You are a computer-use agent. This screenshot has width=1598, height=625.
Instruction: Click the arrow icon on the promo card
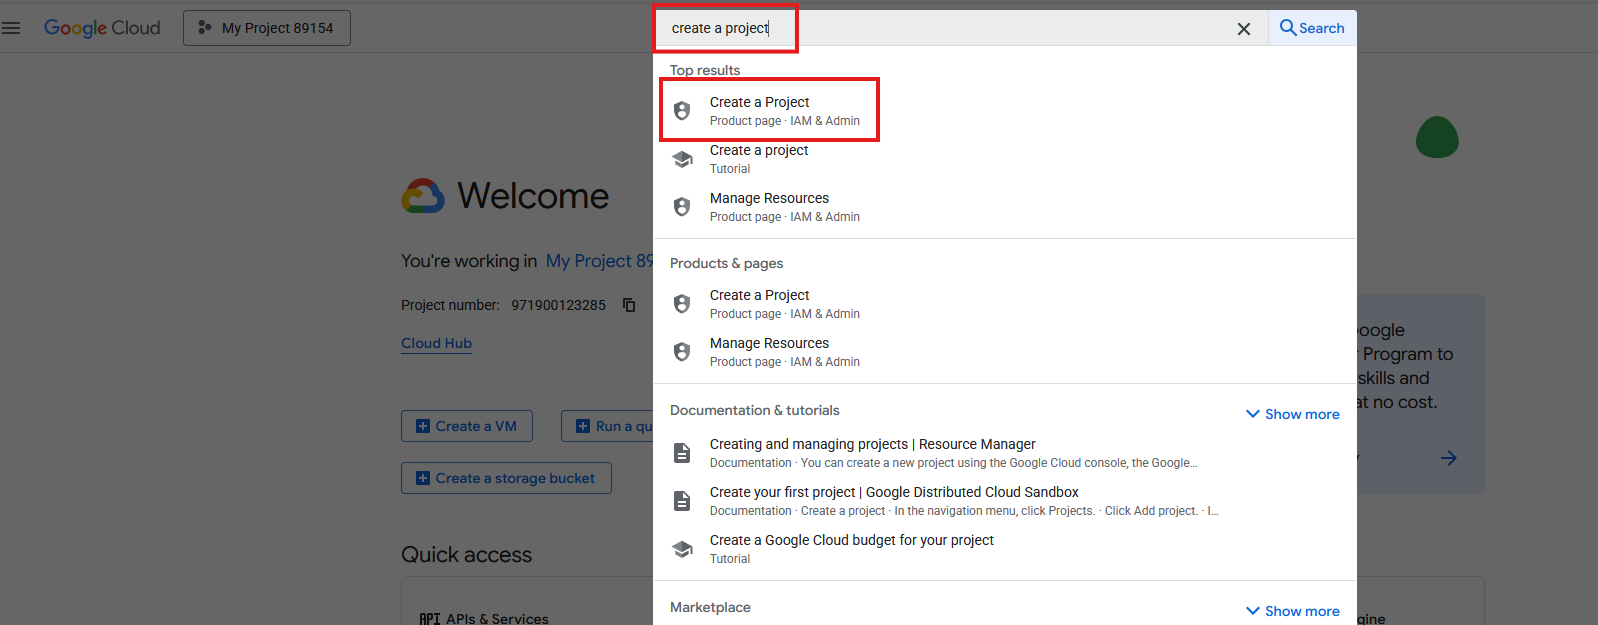point(1448,458)
